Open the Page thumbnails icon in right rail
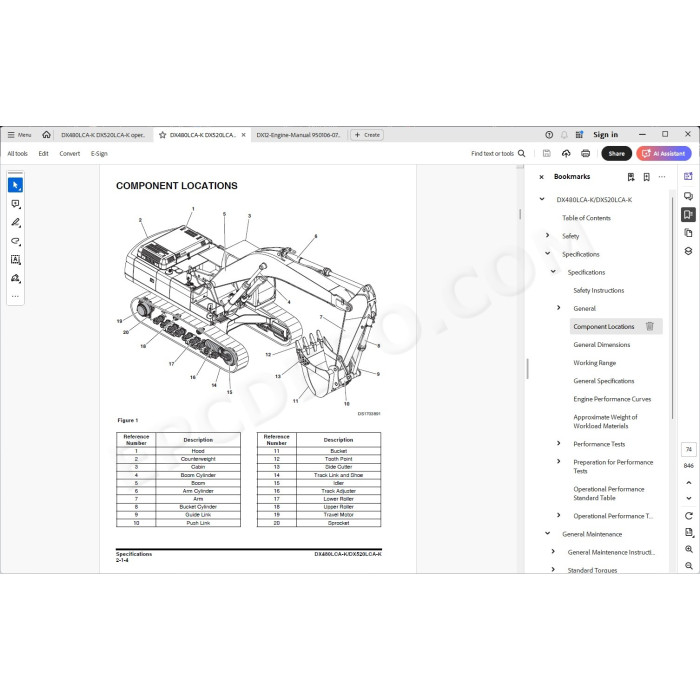The image size is (700, 700). 688,233
